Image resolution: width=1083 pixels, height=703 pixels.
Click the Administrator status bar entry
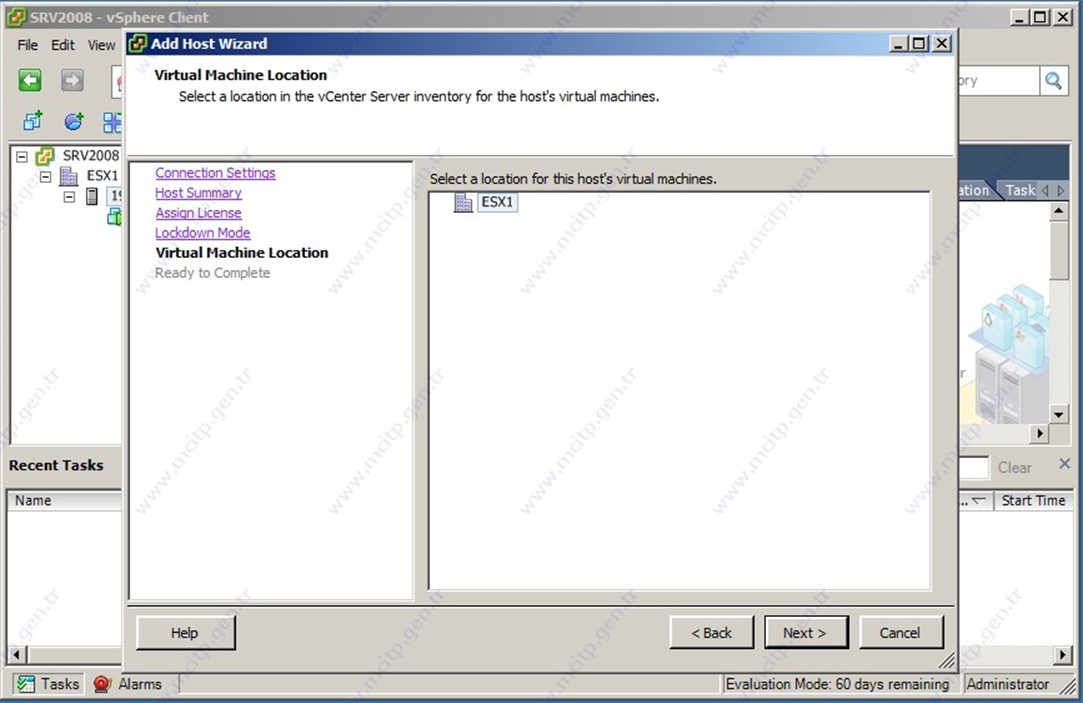[x=1007, y=684]
